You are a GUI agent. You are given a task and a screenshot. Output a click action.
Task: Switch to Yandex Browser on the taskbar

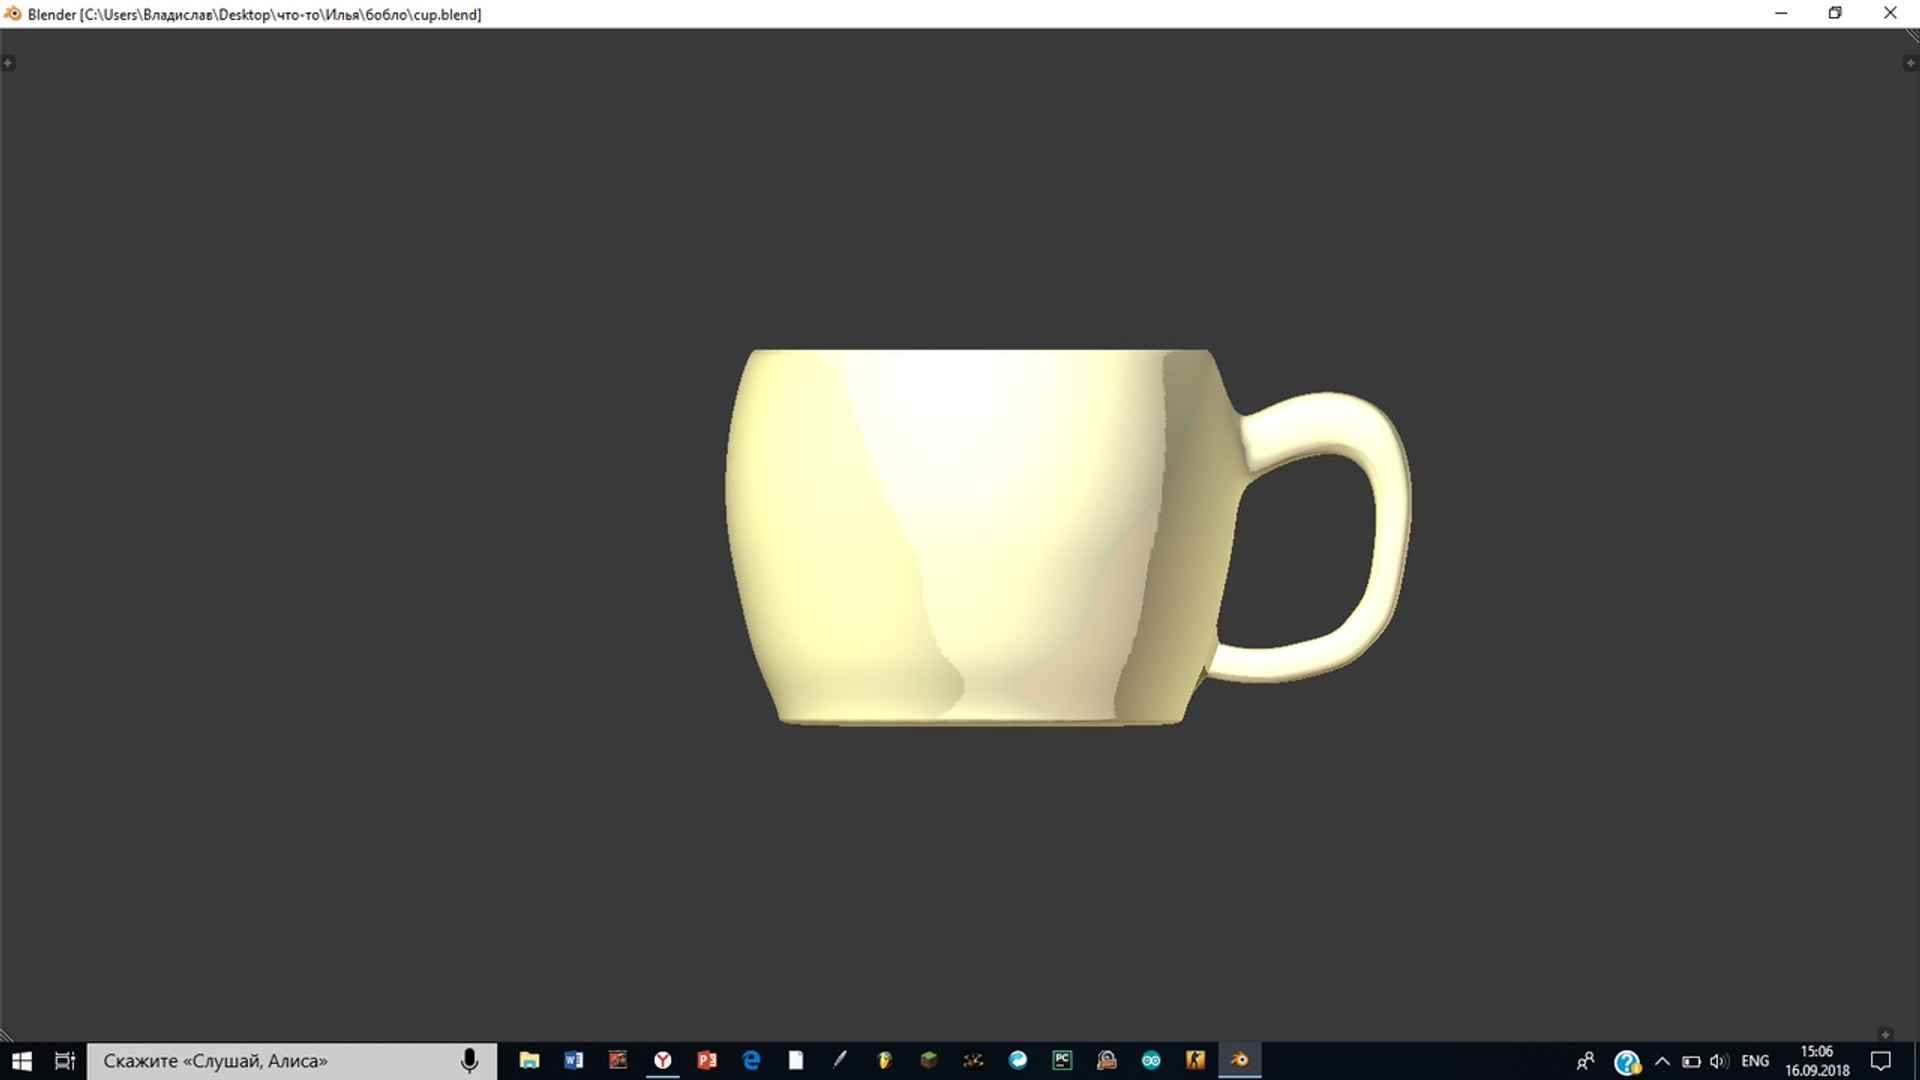click(662, 1060)
